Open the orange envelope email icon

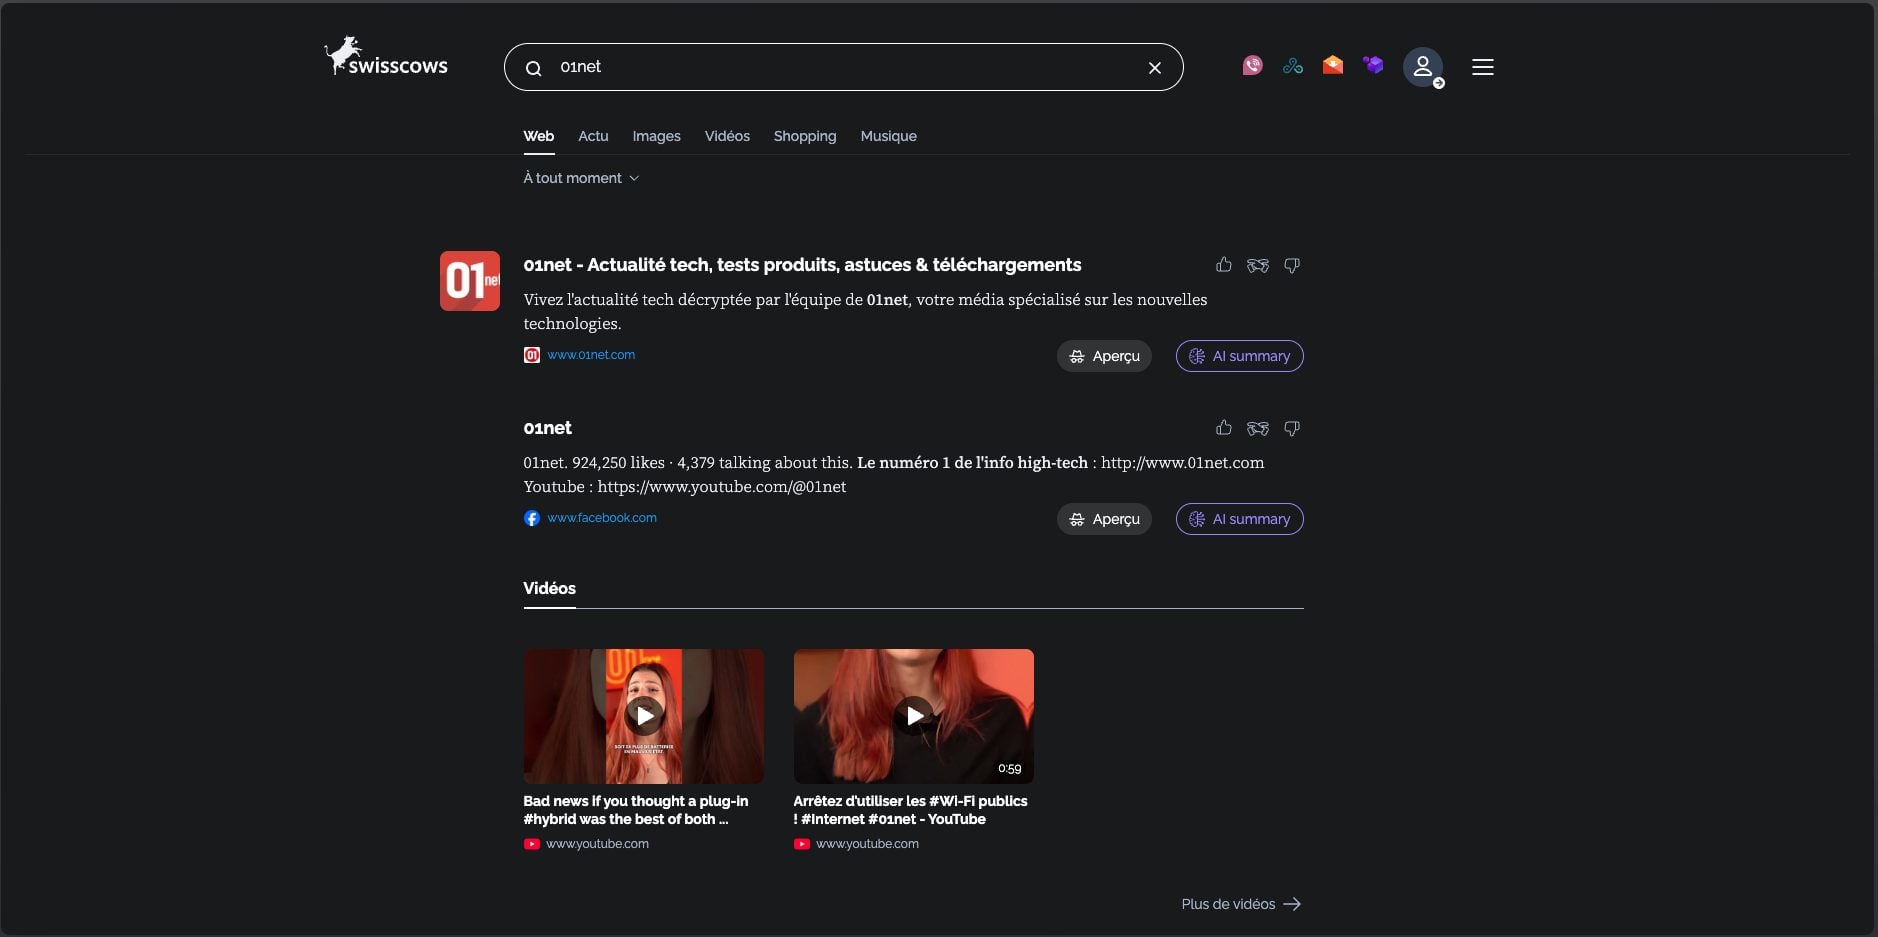click(1333, 66)
